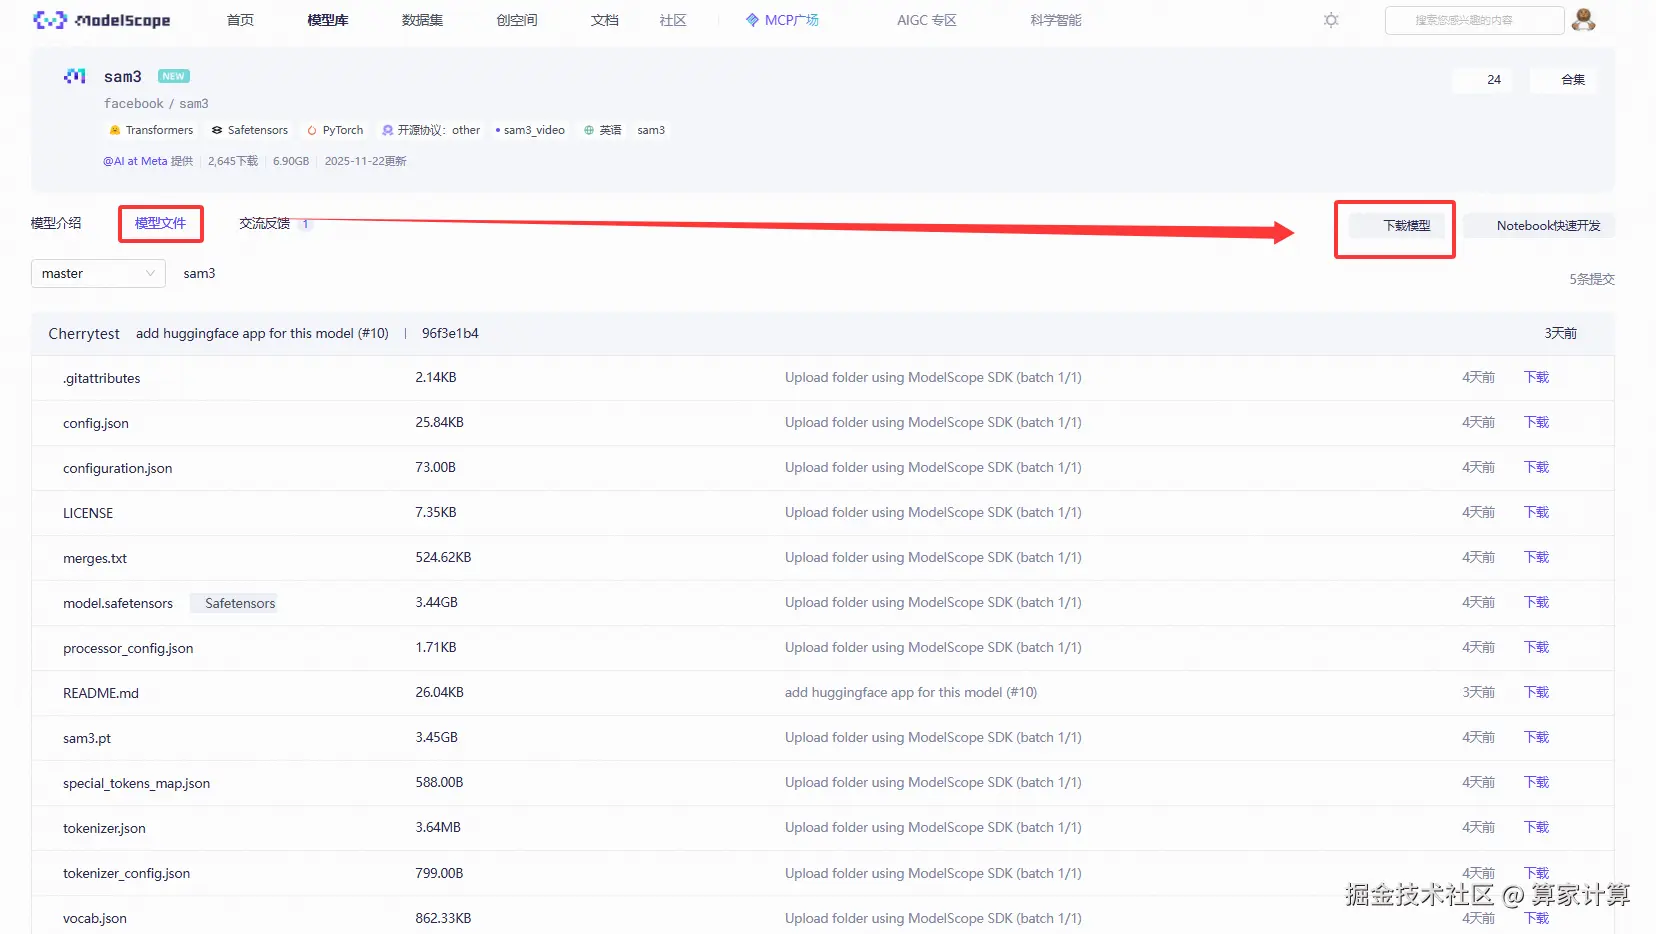Focus the top search input field
The image size is (1656, 934).
point(1474,20)
